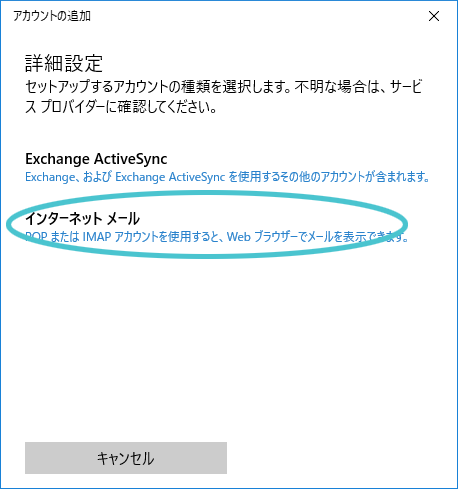The image size is (458, 489).
Task: Click the word IMAP in the description
Action: click(97, 237)
